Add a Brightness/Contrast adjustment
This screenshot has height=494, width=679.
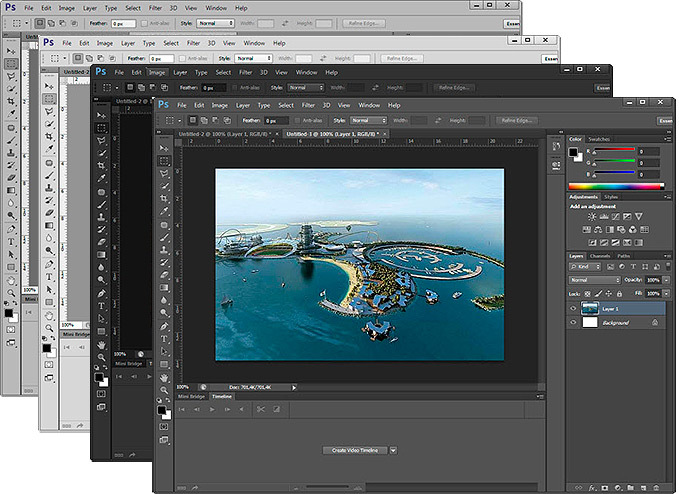[x=592, y=216]
